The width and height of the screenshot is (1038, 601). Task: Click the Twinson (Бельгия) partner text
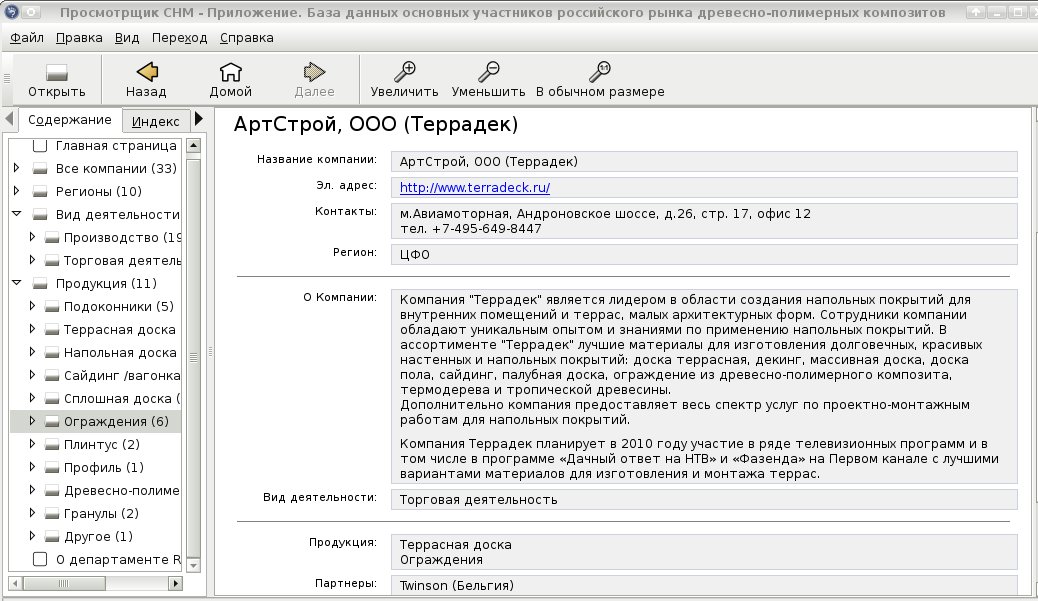click(457, 586)
